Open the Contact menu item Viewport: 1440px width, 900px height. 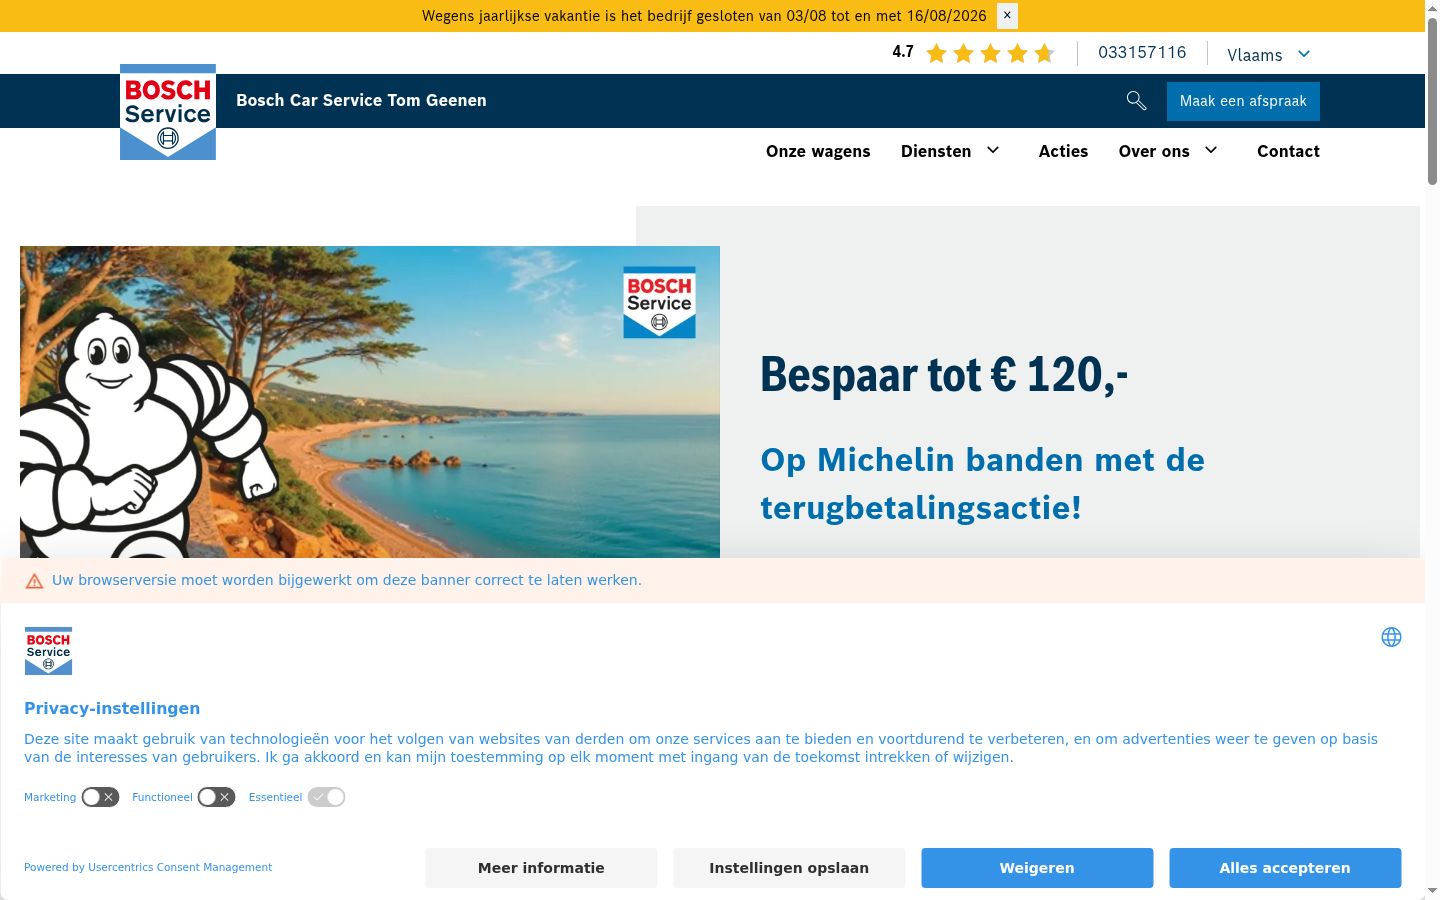click(1288, 151)
